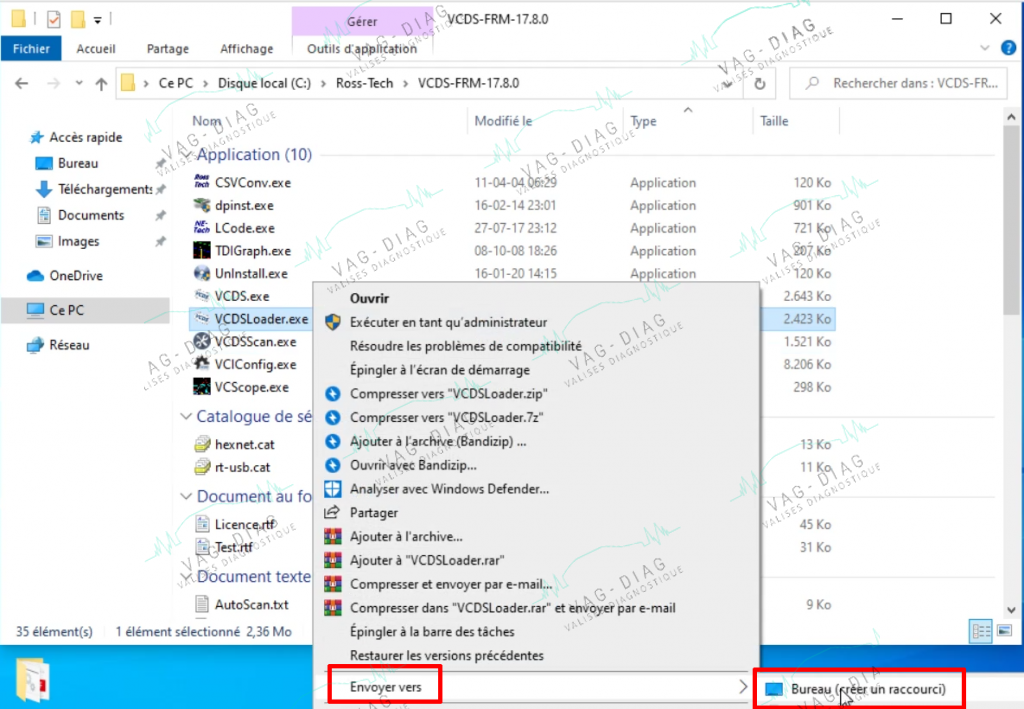Screen dimensions: 1024x709
Task: Select Envoyer vers in context menu
Action: (x=385, y=687)
